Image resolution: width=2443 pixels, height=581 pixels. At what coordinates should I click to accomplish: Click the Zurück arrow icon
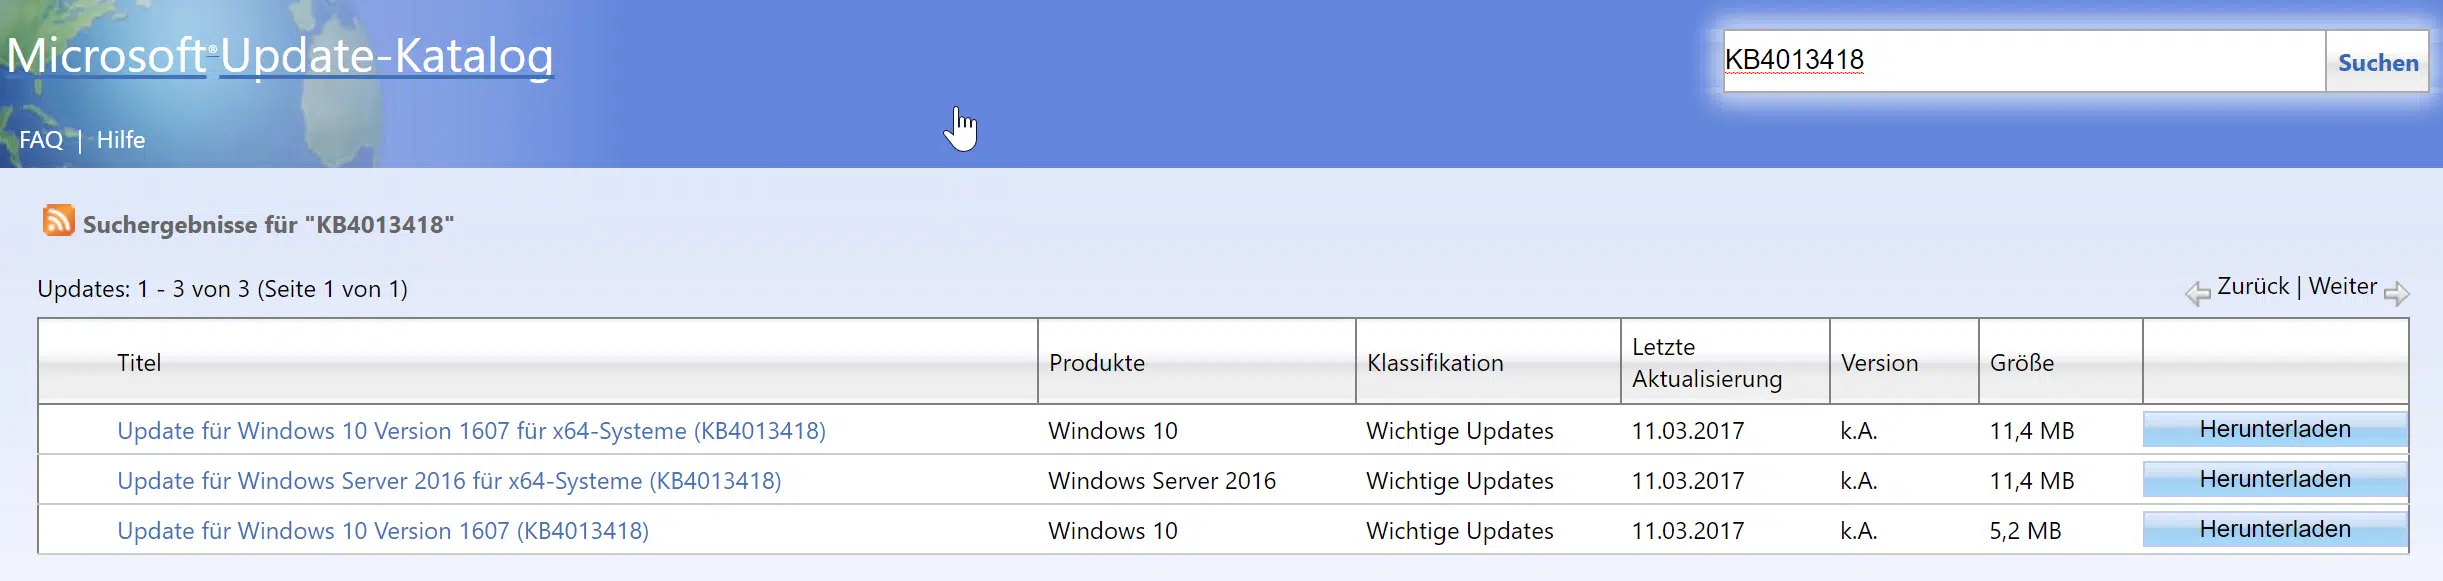coord(2197,293)
